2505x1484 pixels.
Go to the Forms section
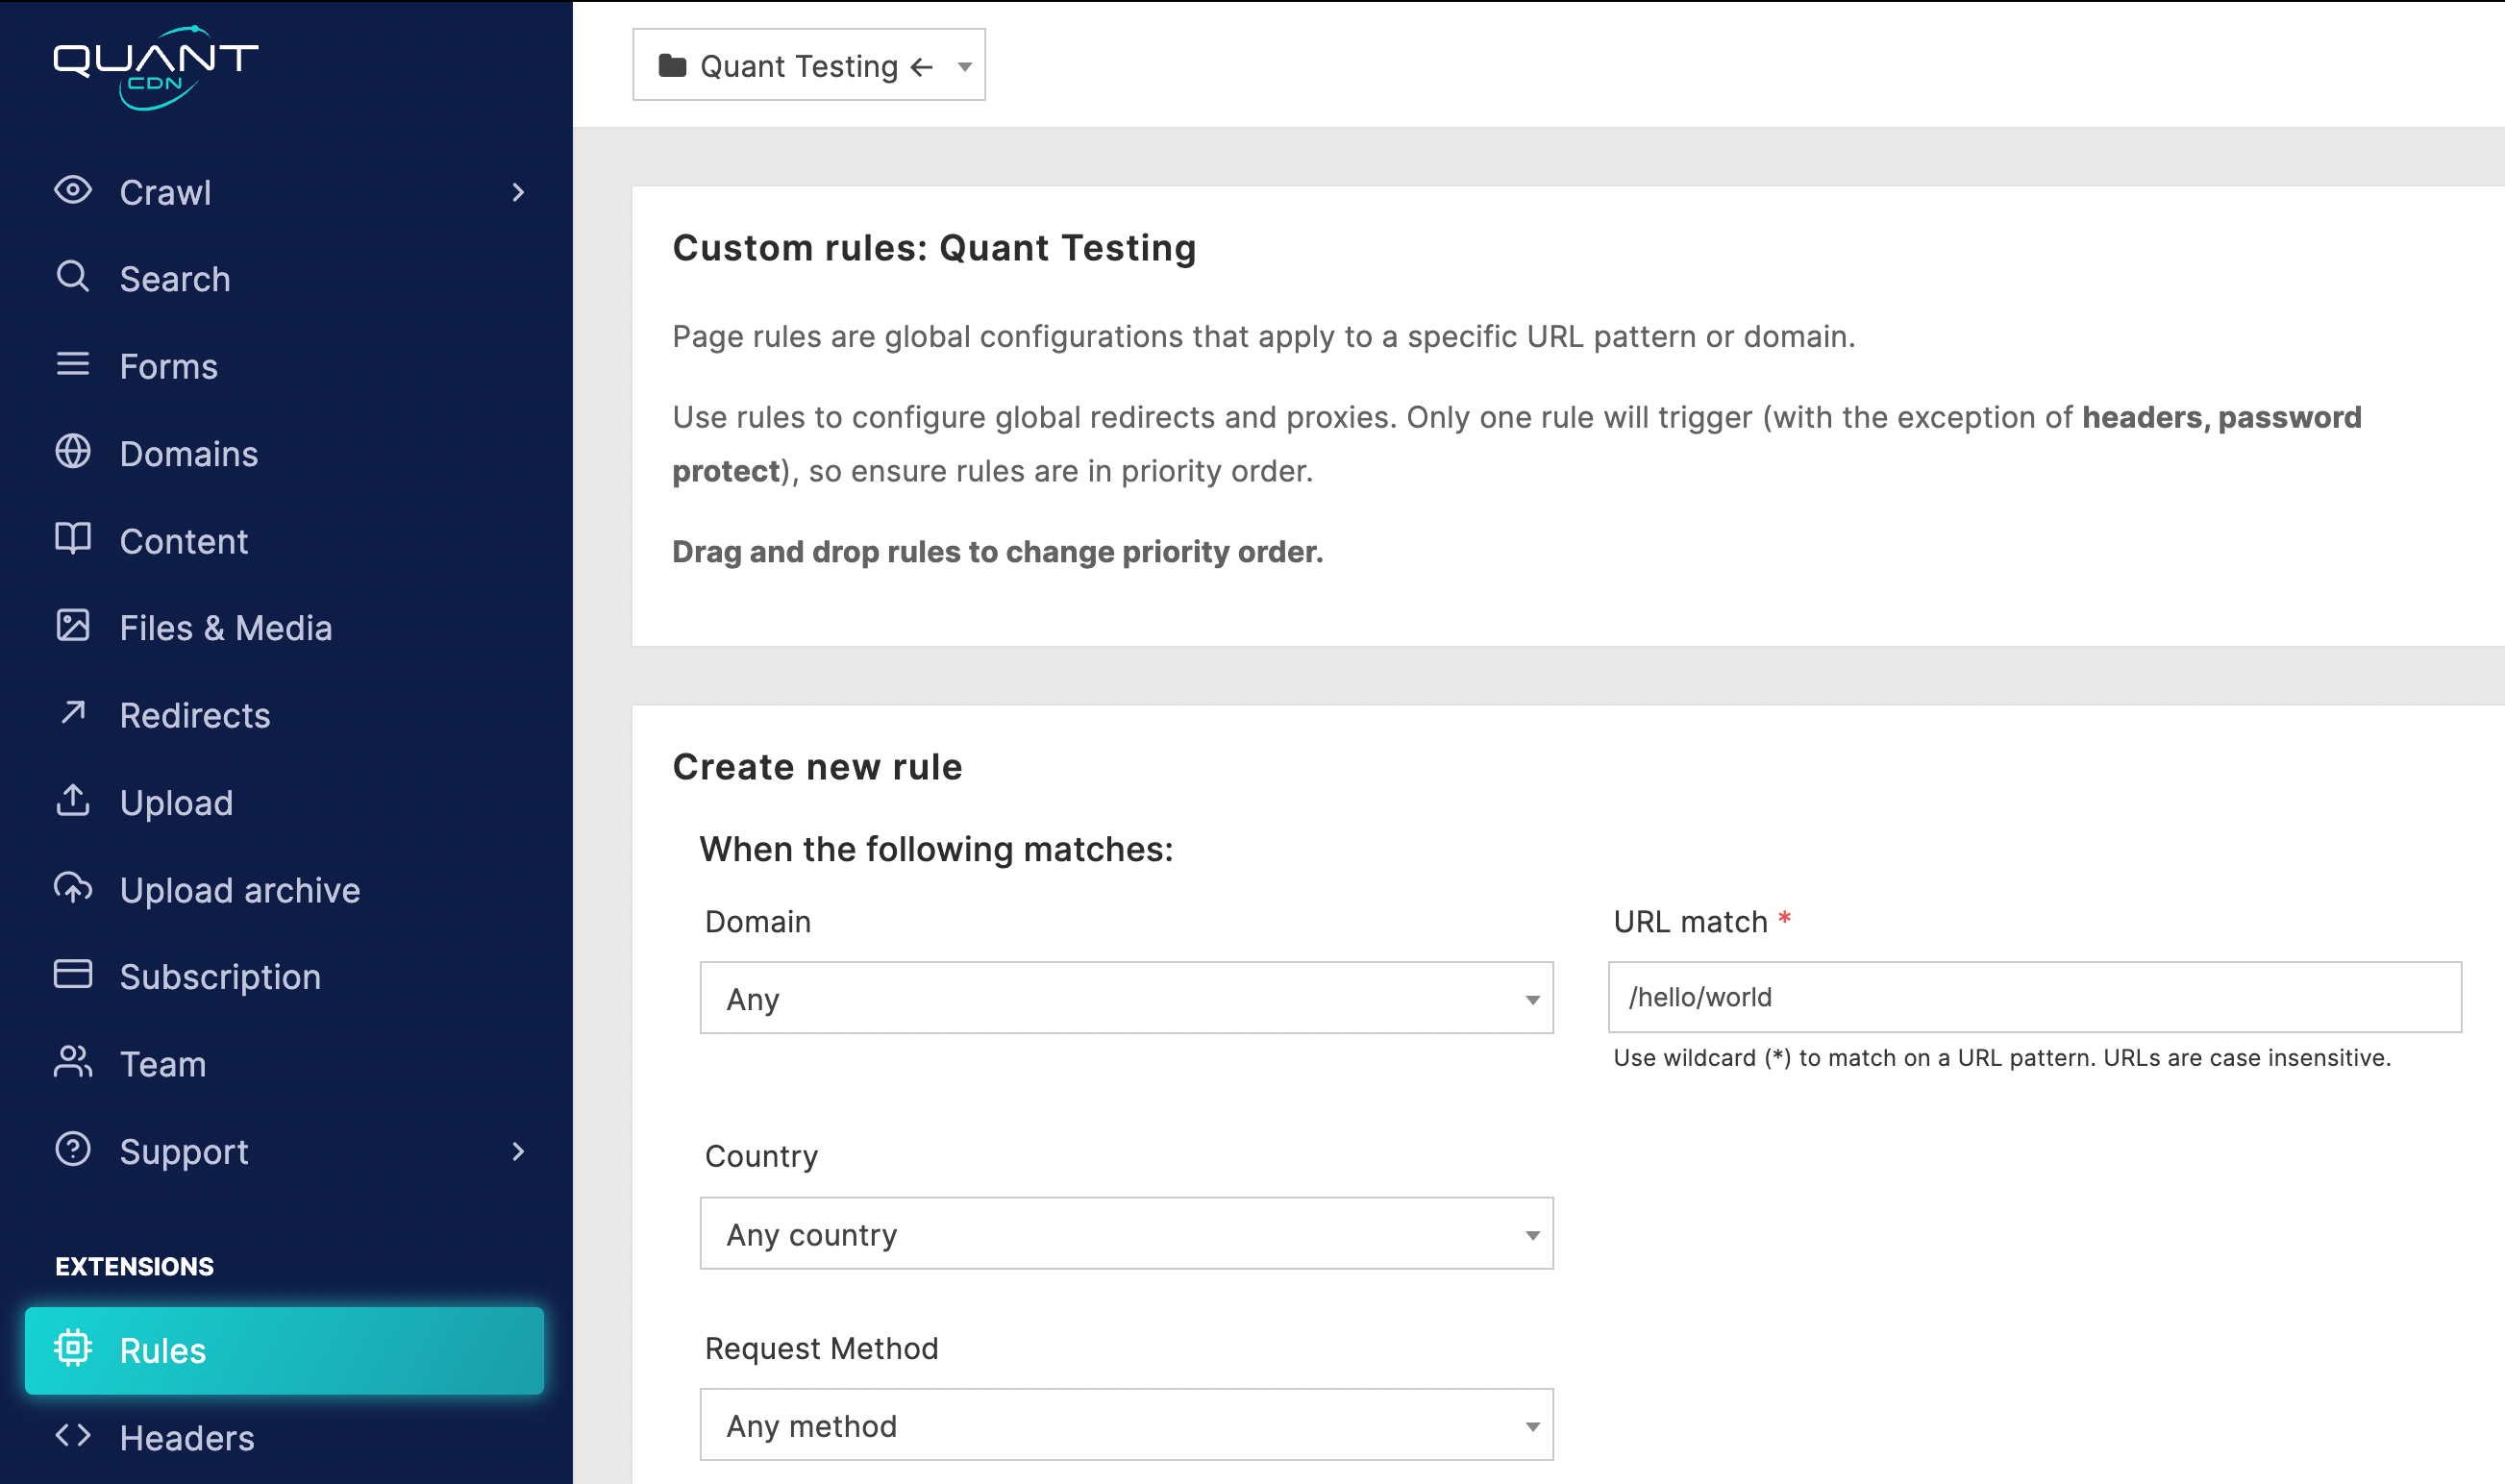[72, 366]
